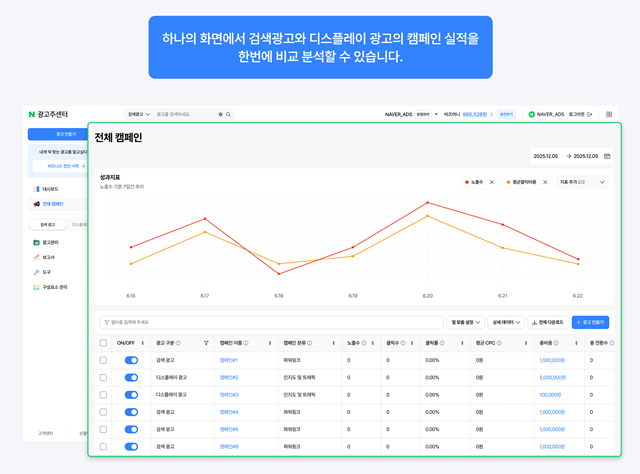
Task: Toggle ON/OFF switch for 캠페인#1
Action: pos(130,359)
